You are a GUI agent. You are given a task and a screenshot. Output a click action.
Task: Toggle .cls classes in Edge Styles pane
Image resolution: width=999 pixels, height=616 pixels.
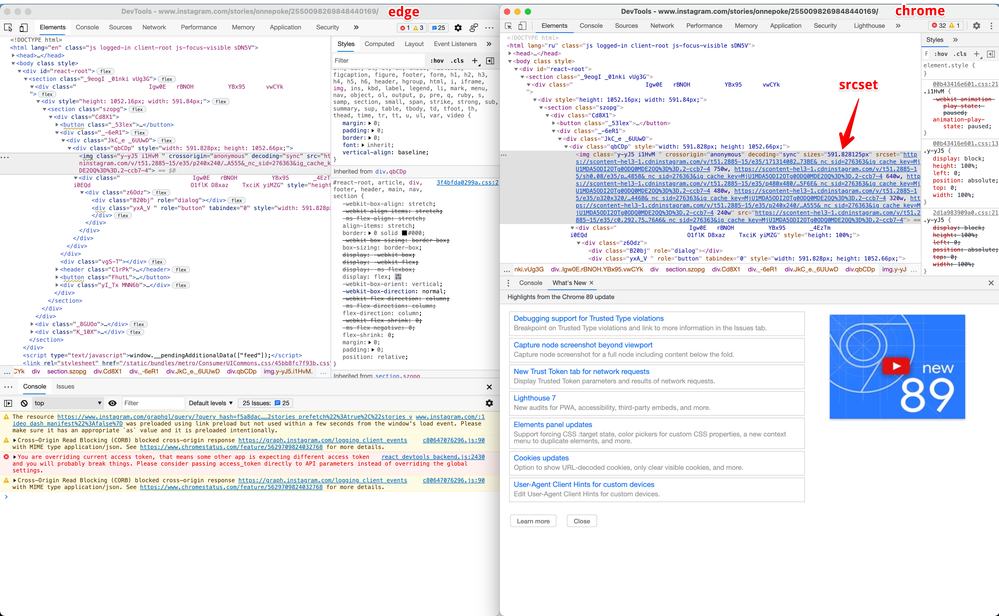pyautogui.click(x=457, y=61)
